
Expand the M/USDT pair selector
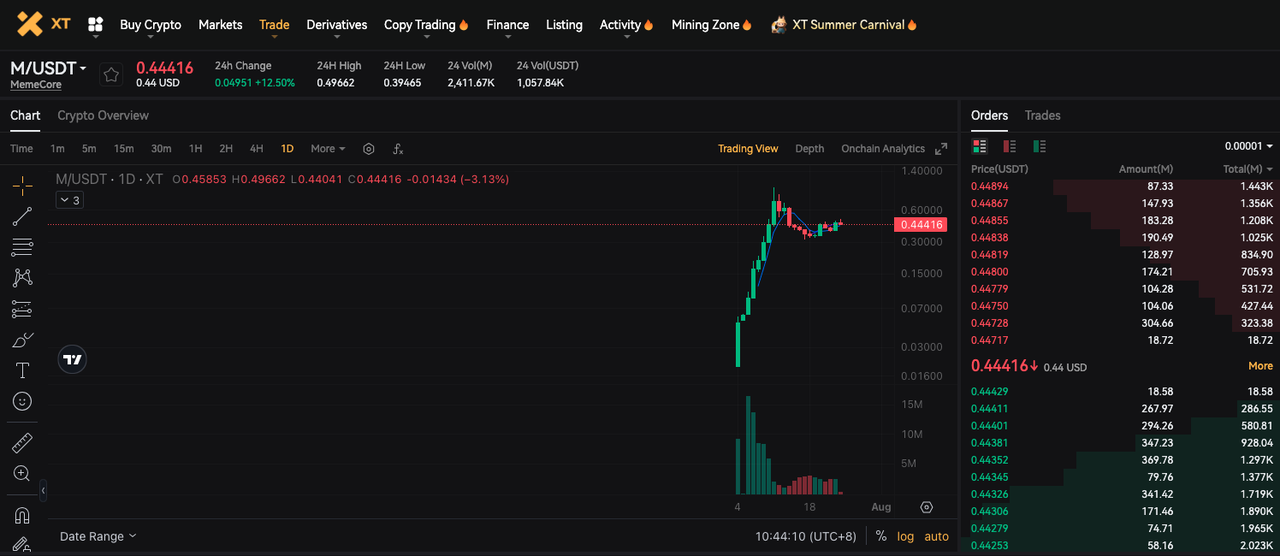point(48,68)
